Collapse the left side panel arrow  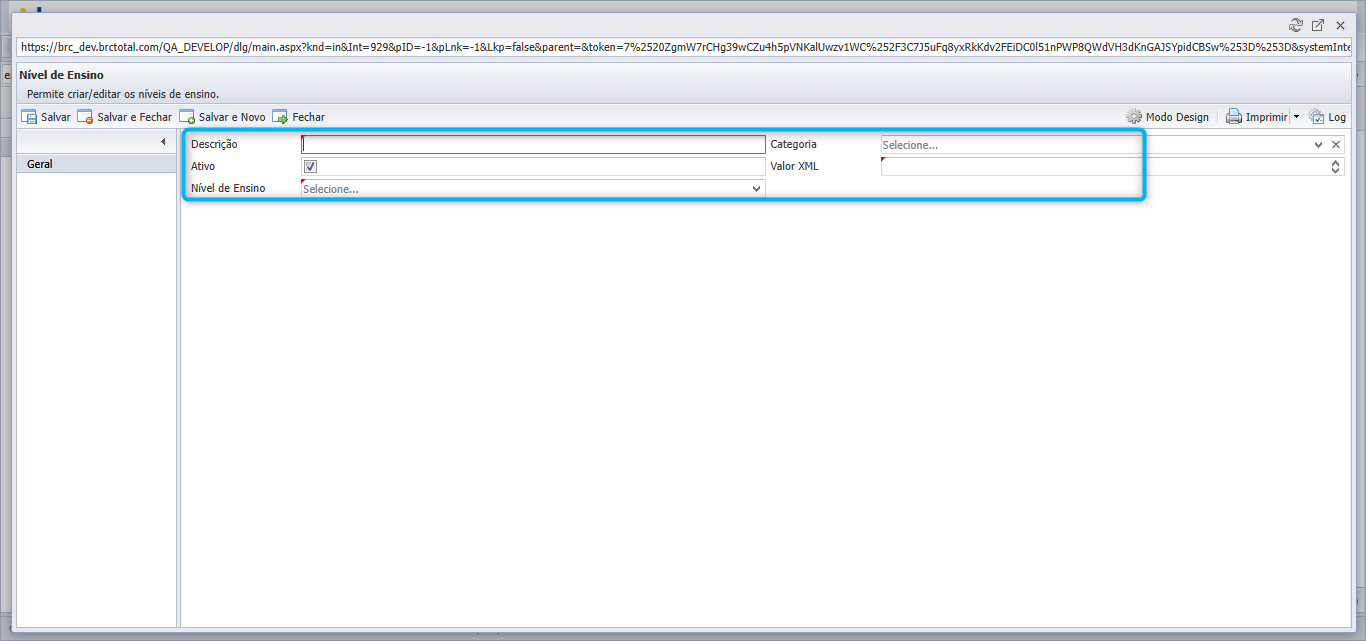[x=163, y=142]
